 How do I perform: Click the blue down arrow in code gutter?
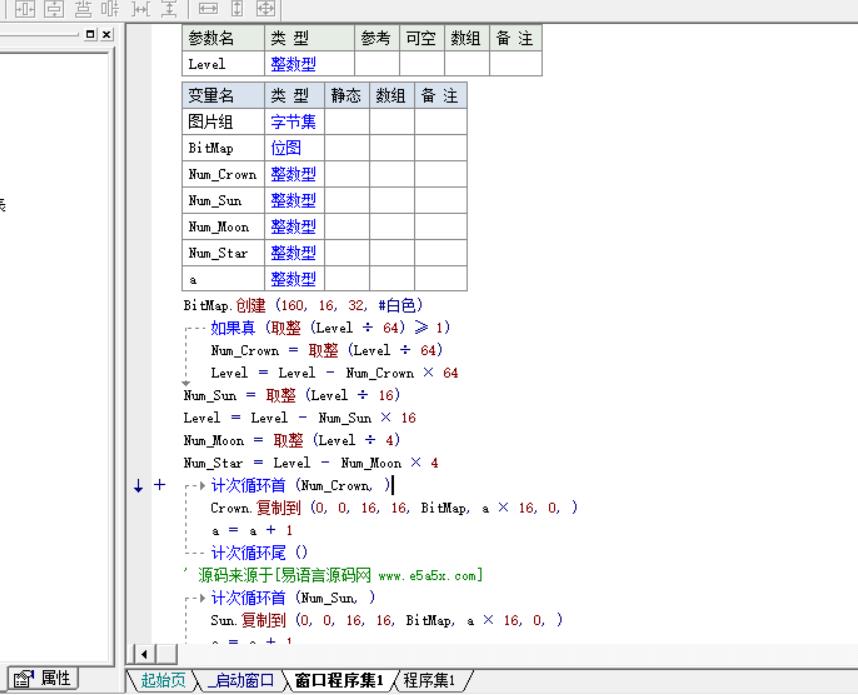pyautogui.click(x=138, y=485)
